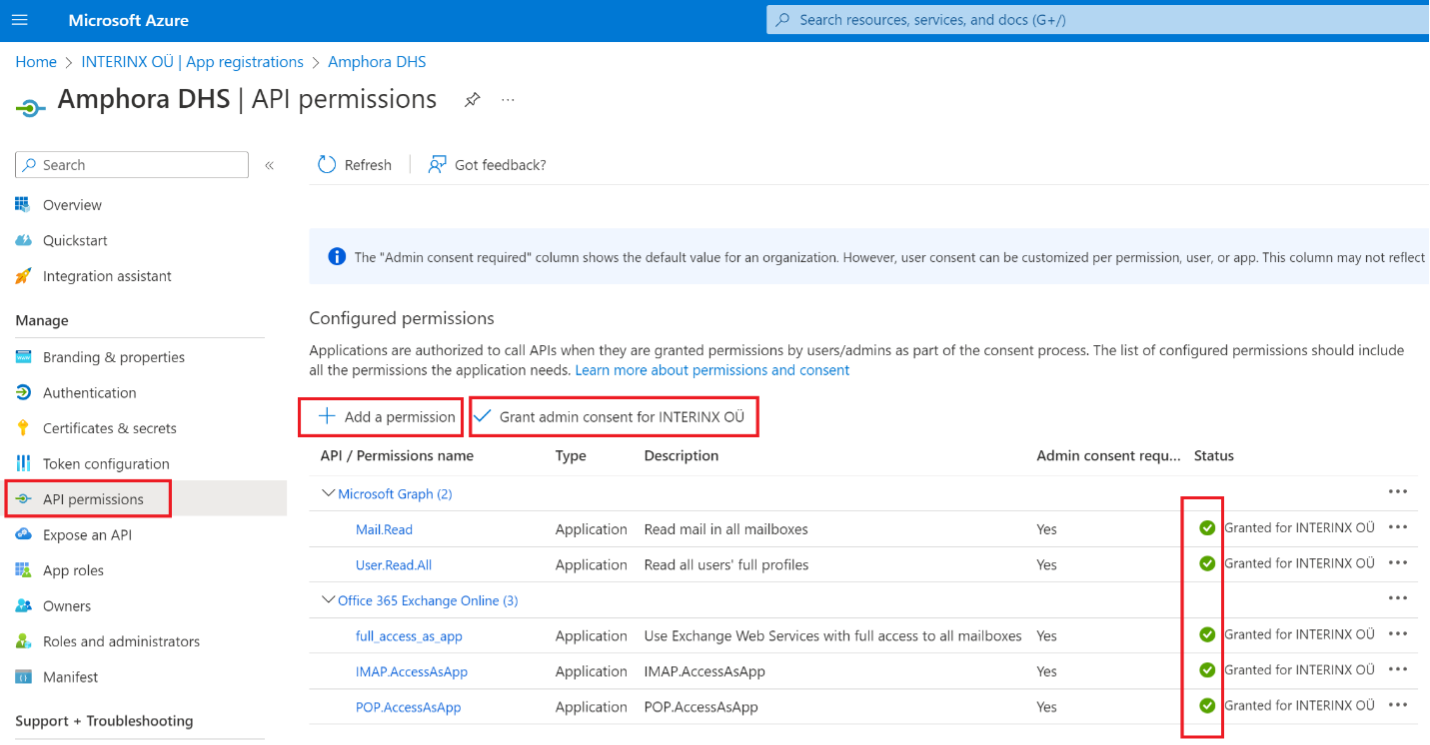Screen dimensions: 1430x745
Task: Sort by API / Permissions name column header
Action: (x=397, y=456)
